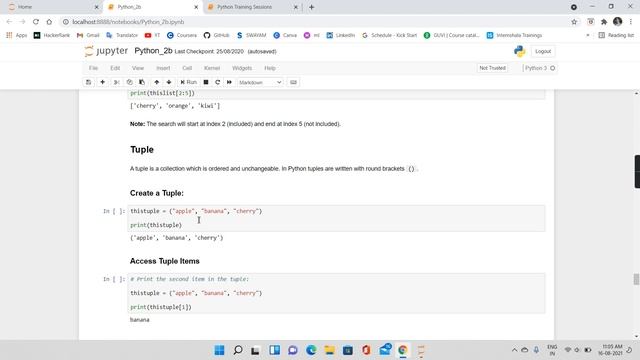Open the cell type Markdown dropdown
Image resolution: width=640 pixels, height=360 pixels.
(x=260, y=82)
